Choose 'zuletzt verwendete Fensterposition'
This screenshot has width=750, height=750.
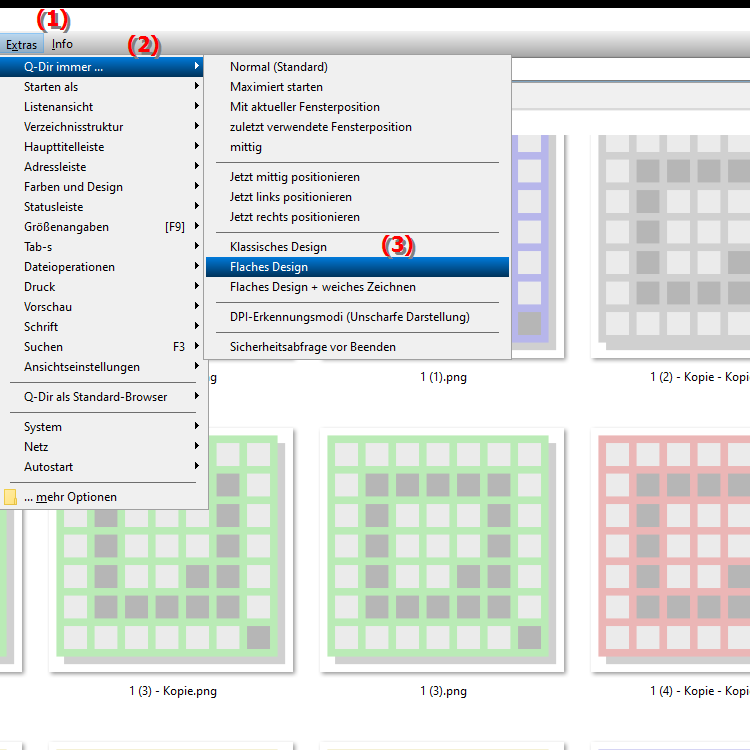pos(357,127)
